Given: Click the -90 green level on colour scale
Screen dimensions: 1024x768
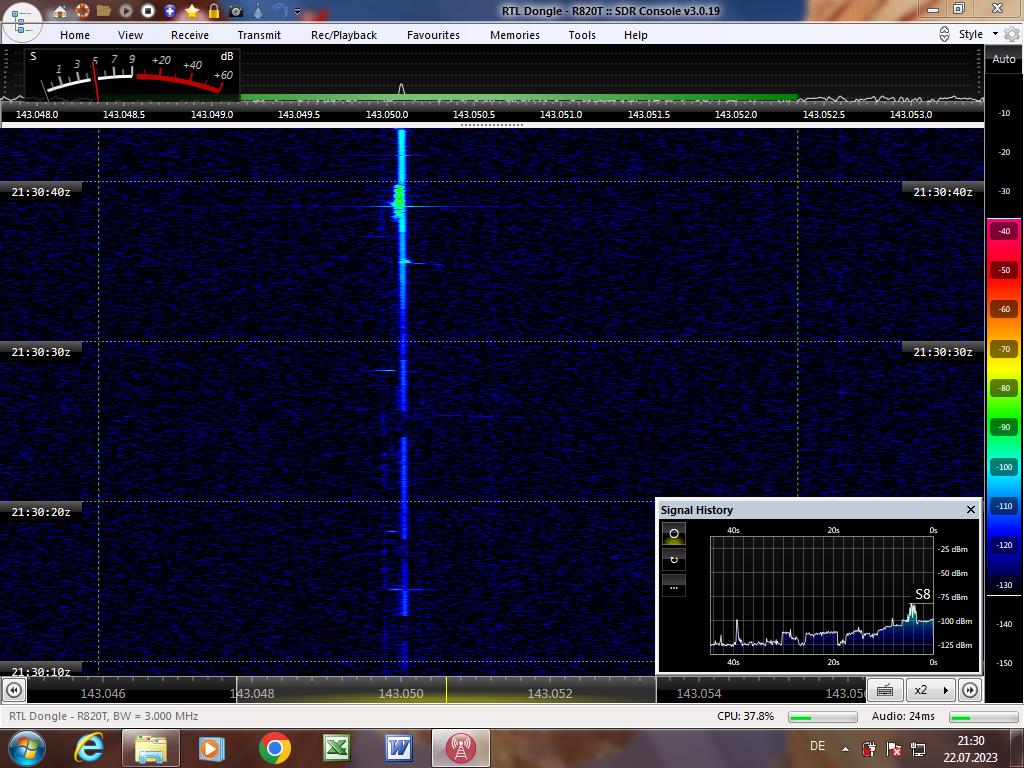Looking at the screenshot, I should [x=1004, y=427].
